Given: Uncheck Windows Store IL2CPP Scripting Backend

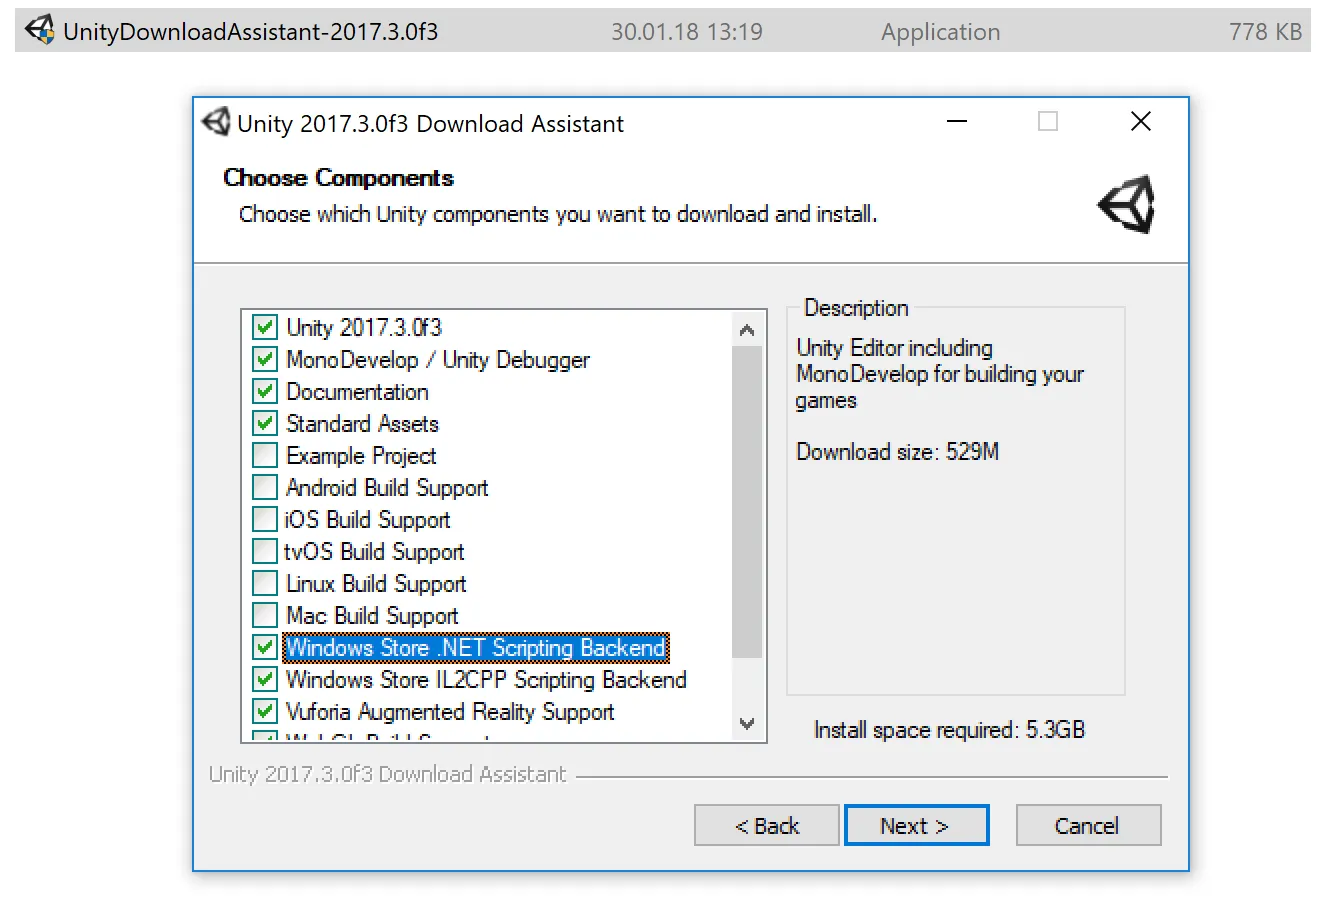Looking at the screenshot, I should tap(265, 679).
